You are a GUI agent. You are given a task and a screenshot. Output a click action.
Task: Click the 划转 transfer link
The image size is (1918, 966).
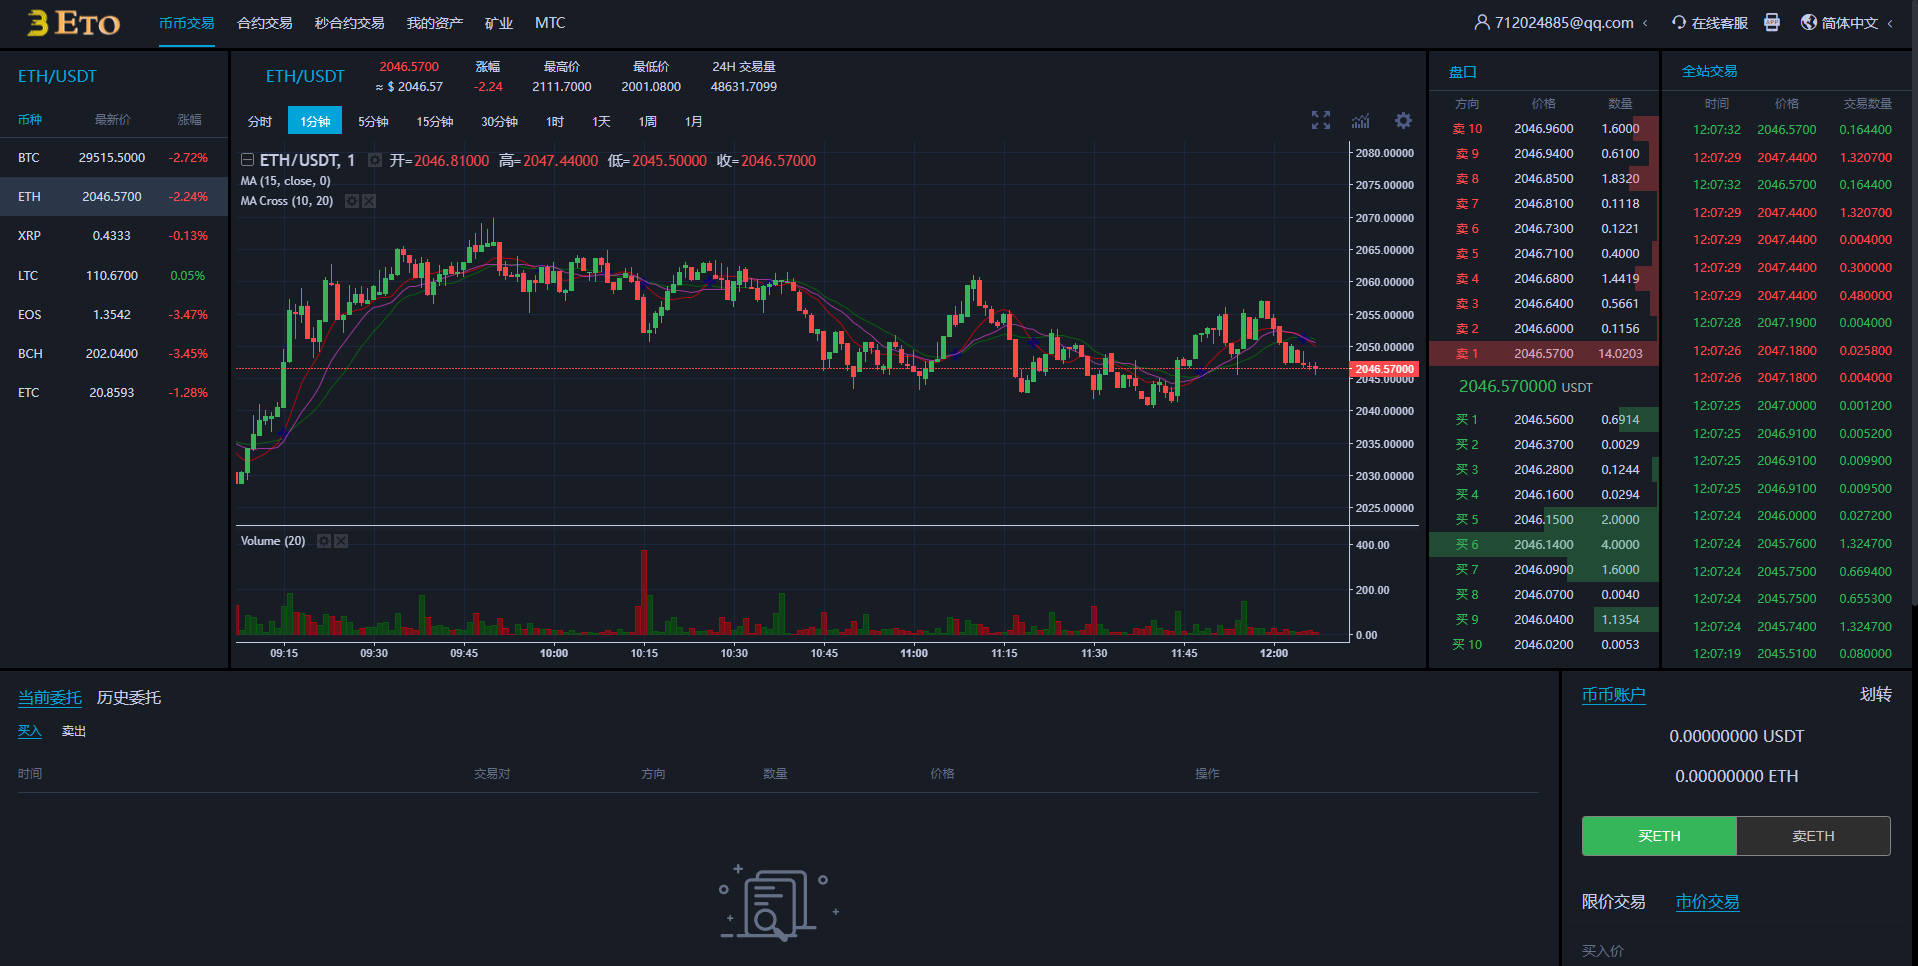(1875, 695)
